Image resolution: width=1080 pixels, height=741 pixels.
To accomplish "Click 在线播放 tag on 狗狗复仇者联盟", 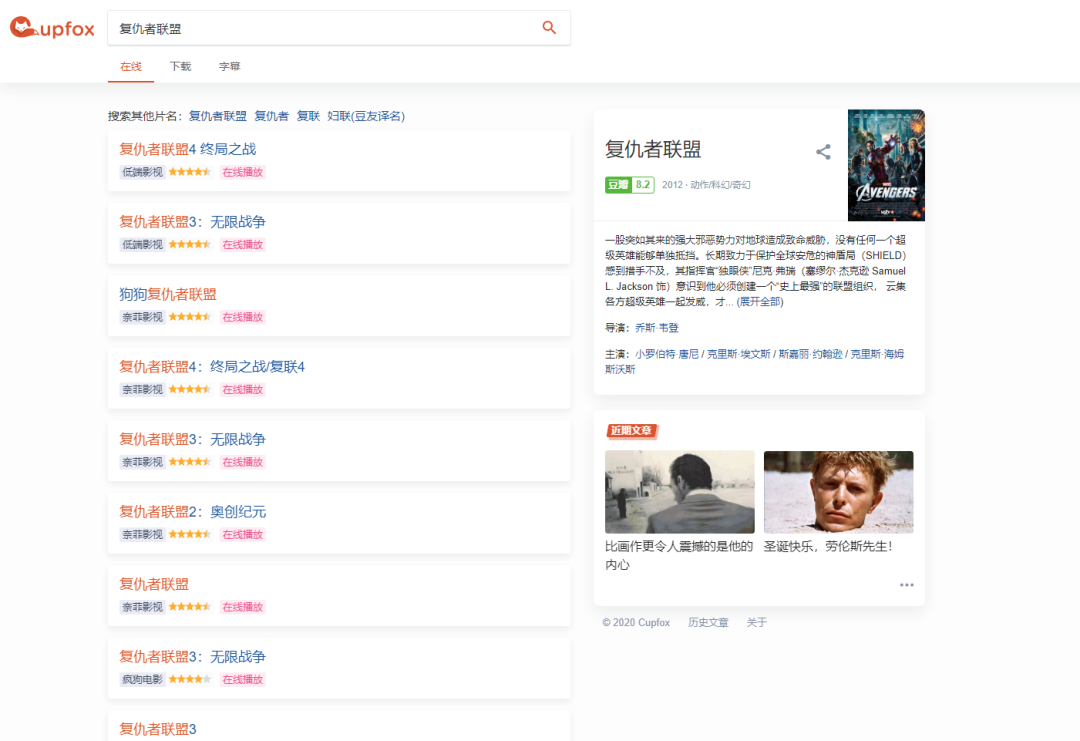I will (242, 317).
